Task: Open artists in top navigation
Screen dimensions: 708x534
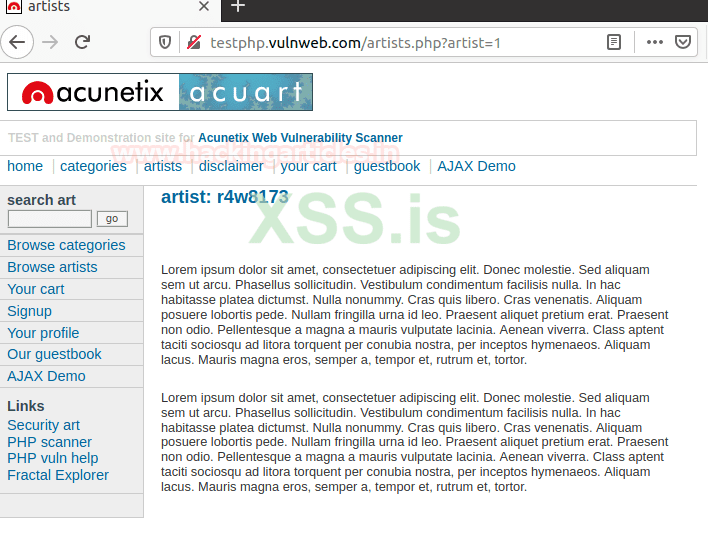Action: [163, 166]
